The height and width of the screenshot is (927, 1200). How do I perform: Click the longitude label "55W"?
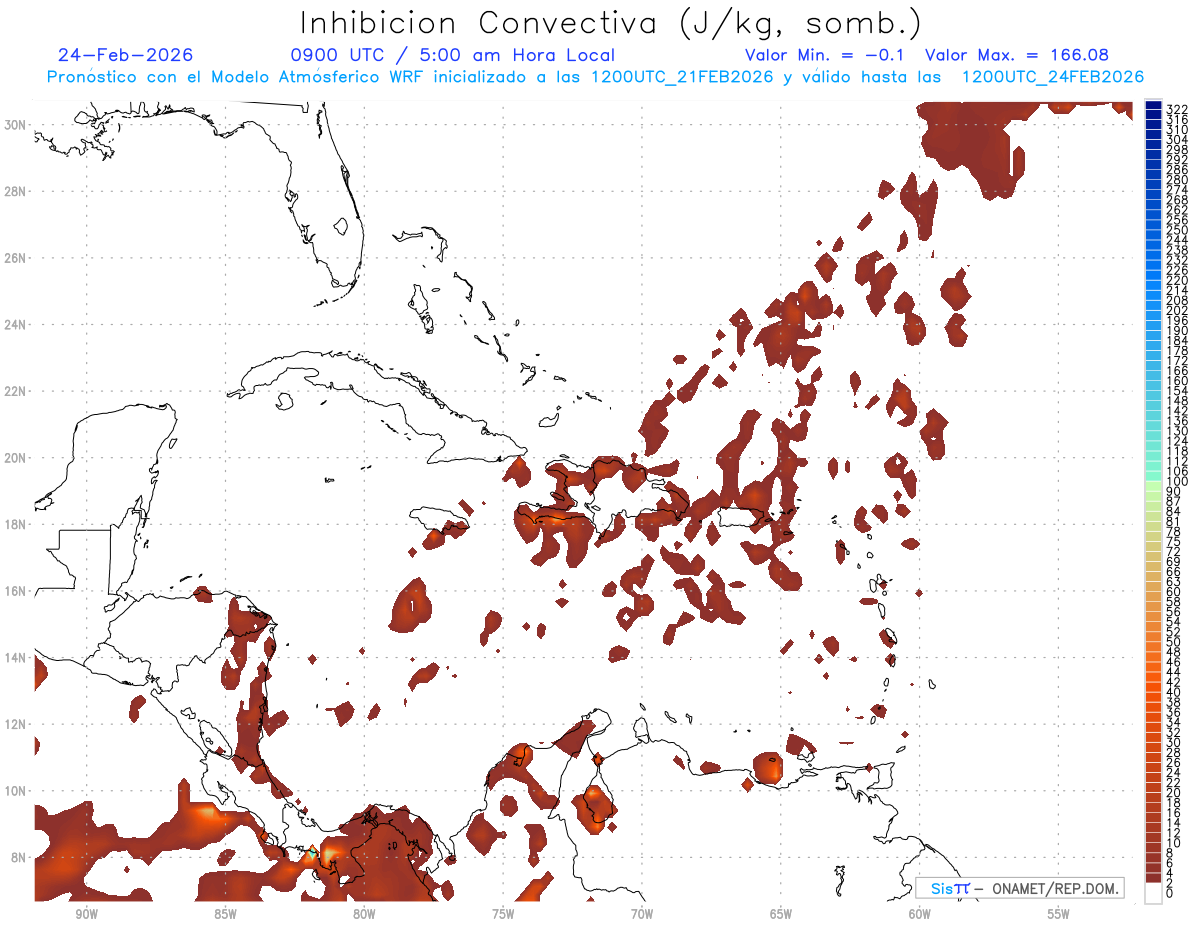pos(1059,914)
